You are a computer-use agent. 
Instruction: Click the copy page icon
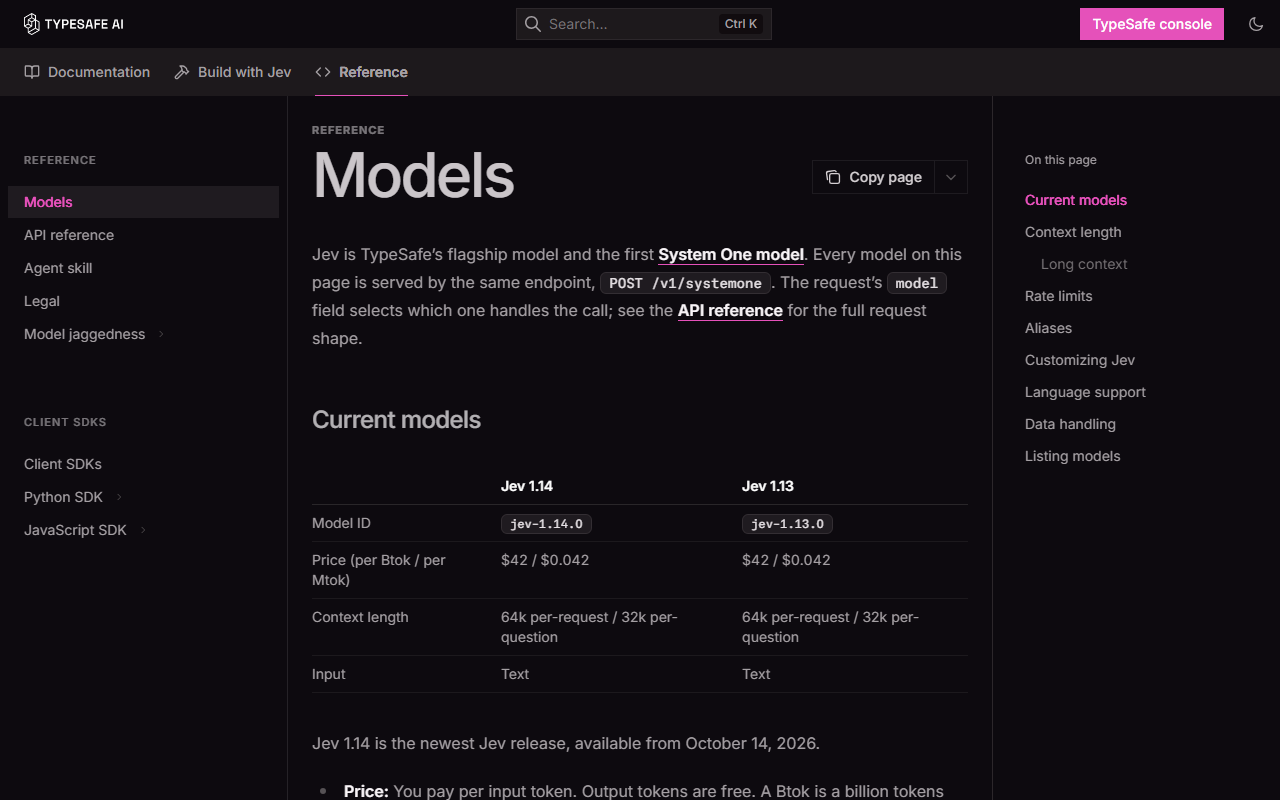(x=833, y=177)
